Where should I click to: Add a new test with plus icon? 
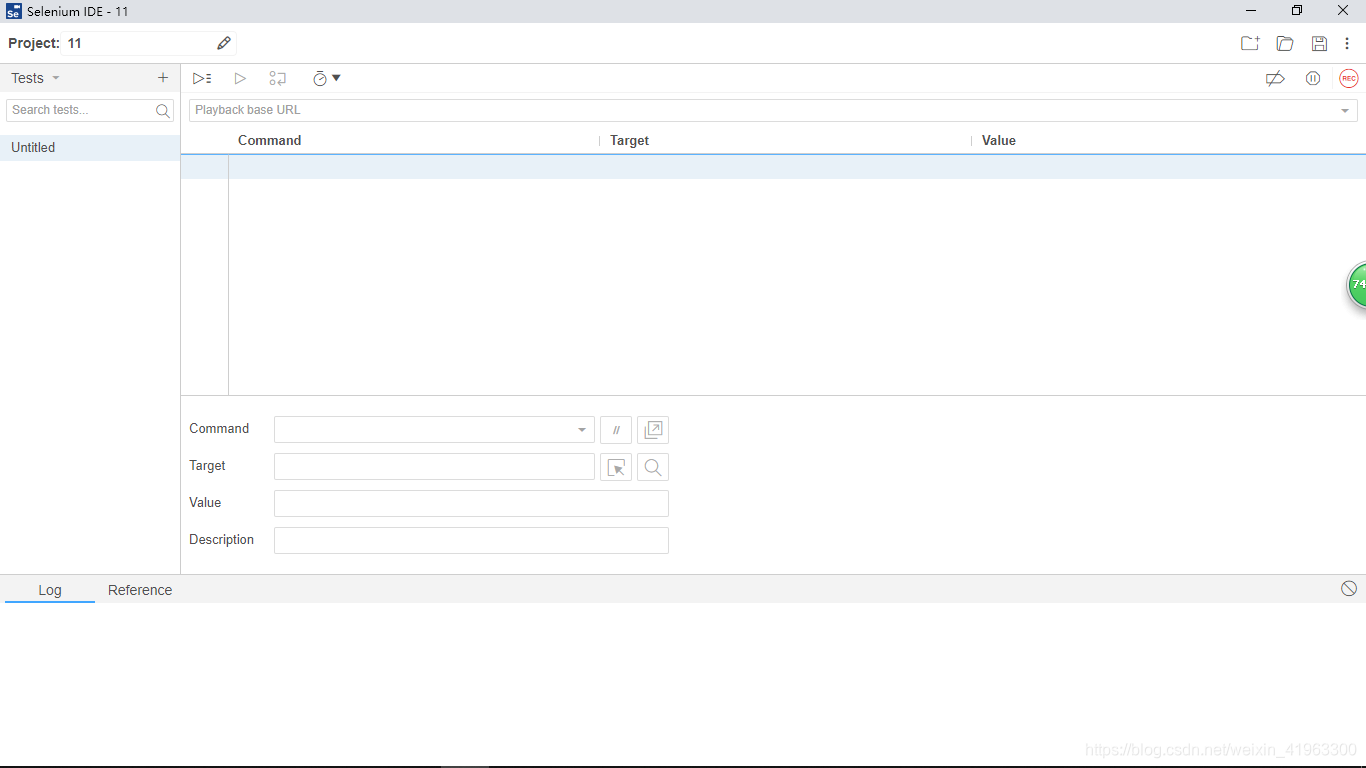(163, 78)
